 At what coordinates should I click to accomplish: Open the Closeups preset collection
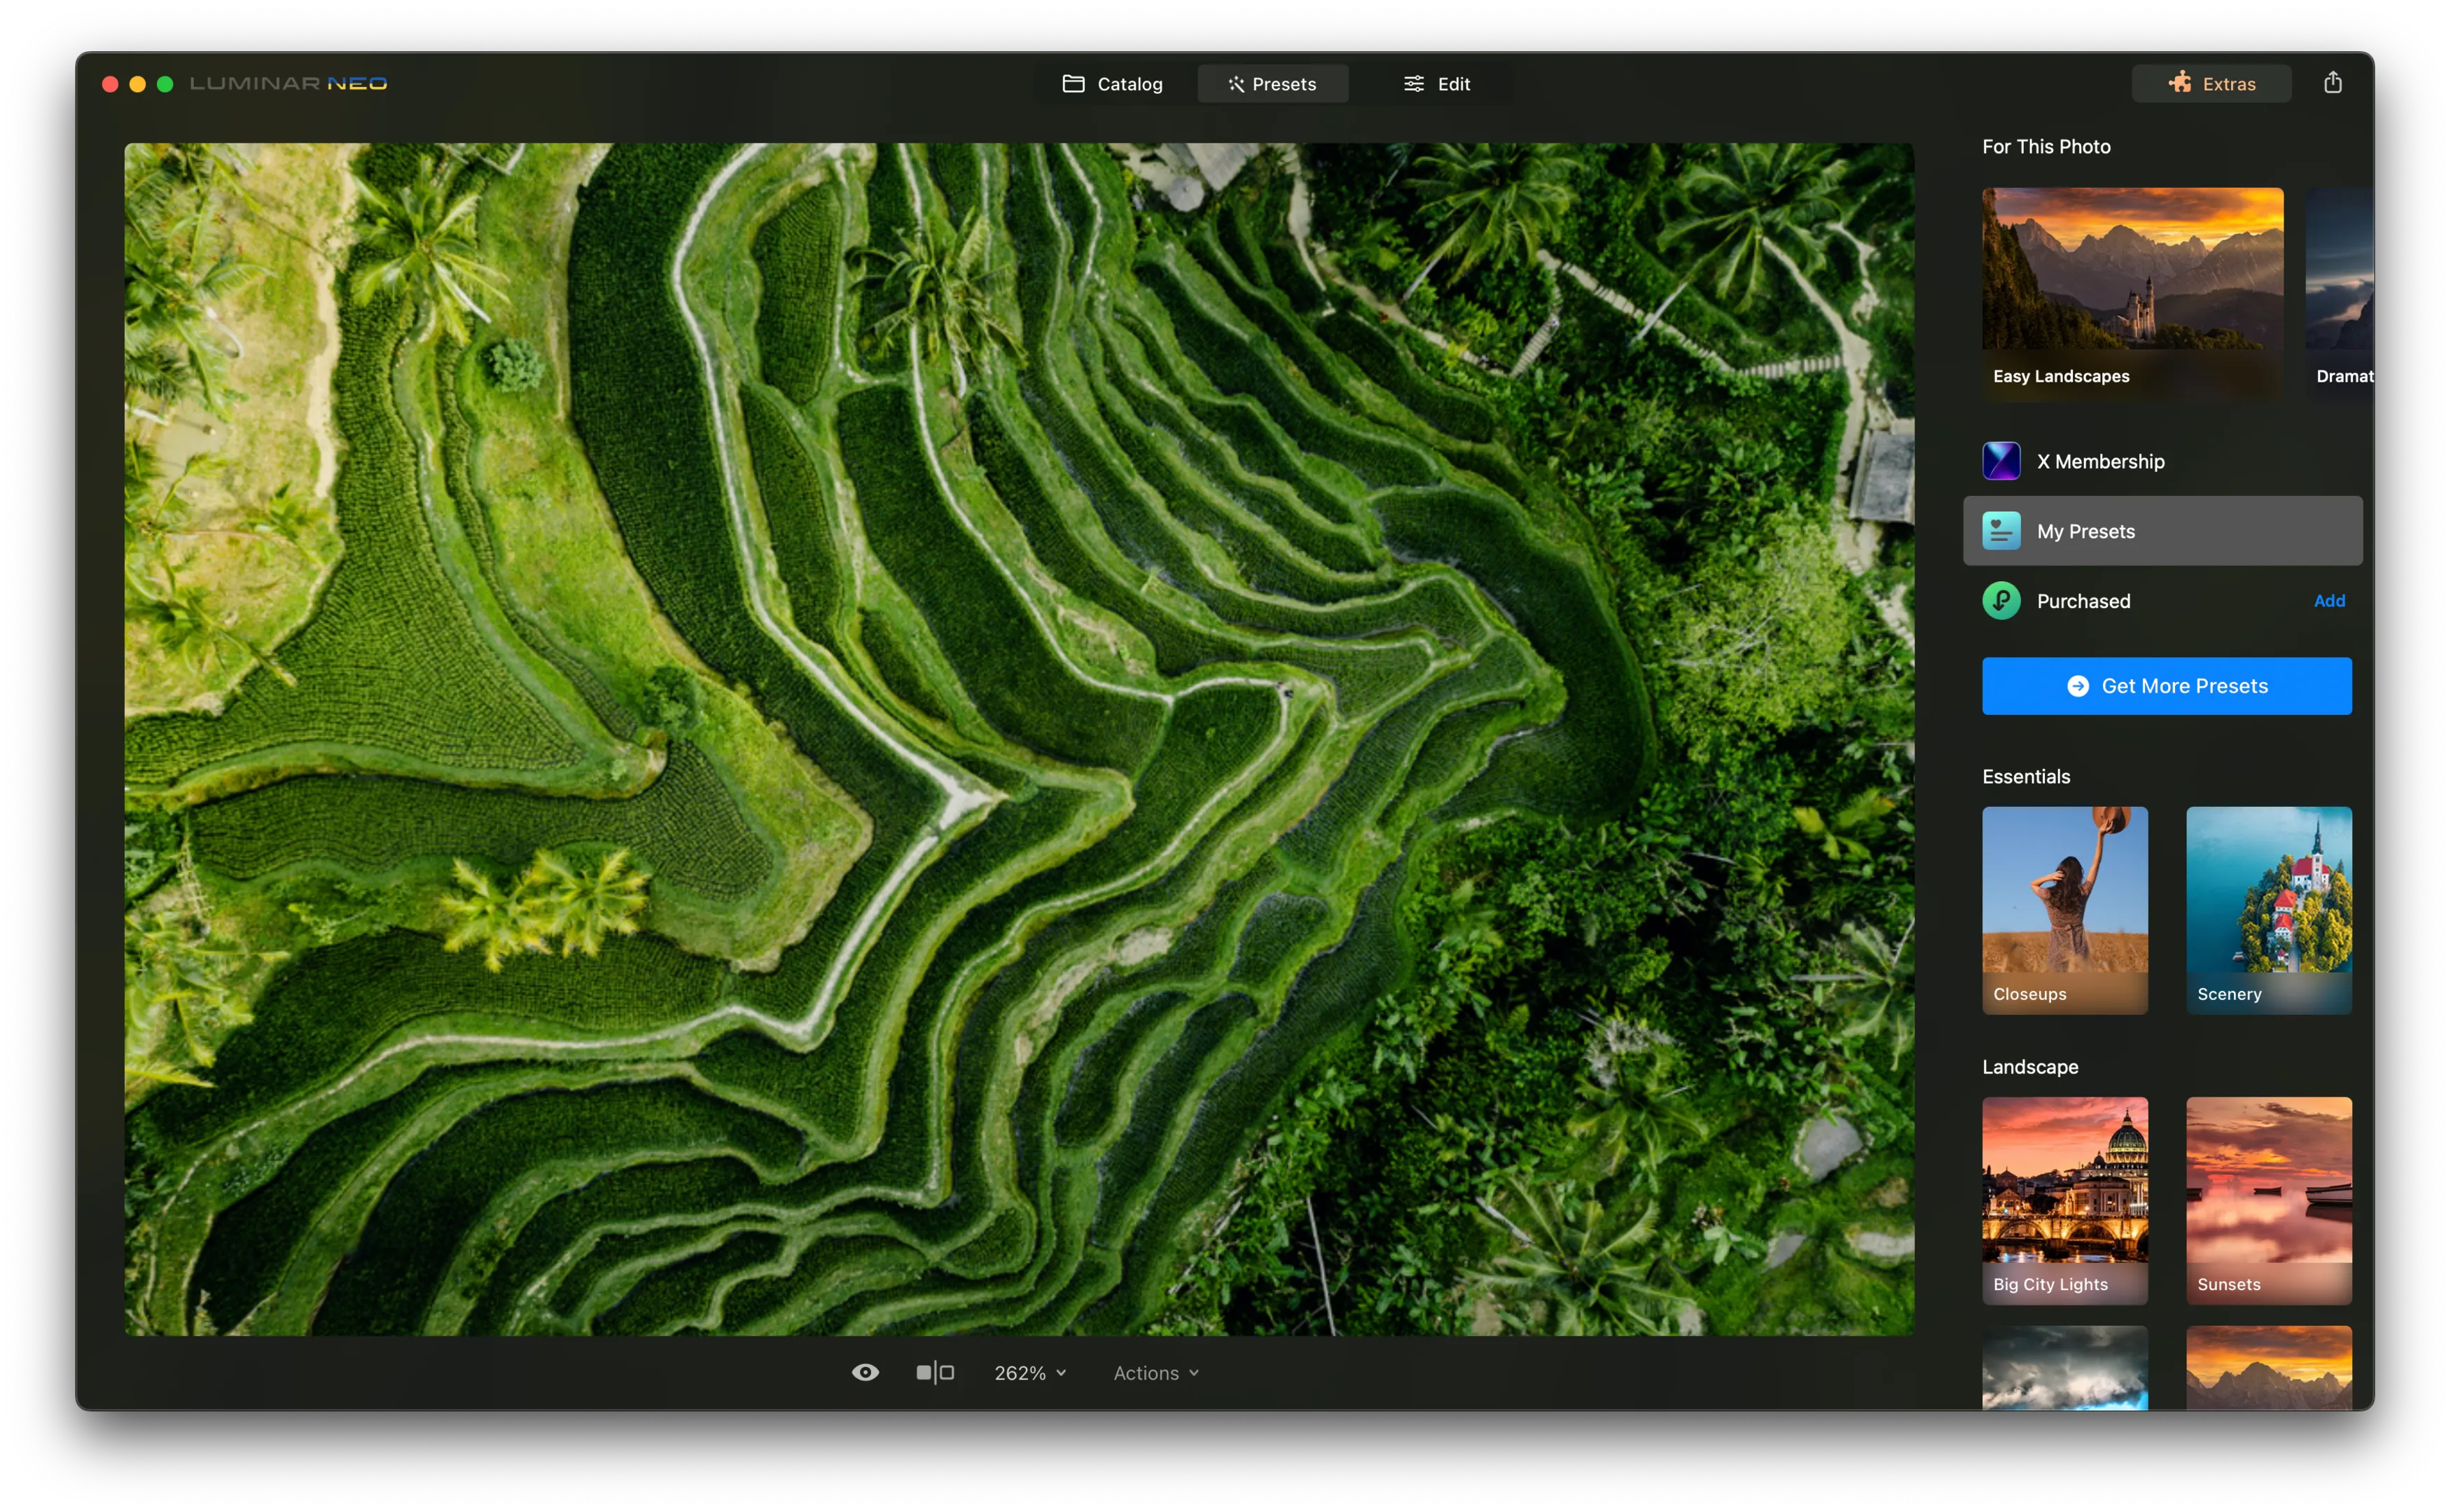(x=2064, y=909)
